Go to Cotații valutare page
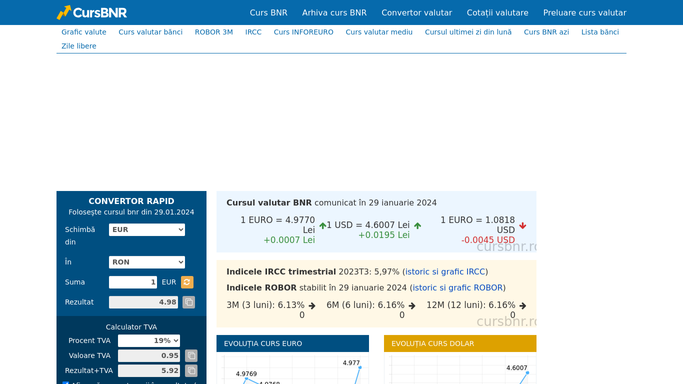Image resolution: width=683 pixels, height=384 pixels. click(497, 13)
